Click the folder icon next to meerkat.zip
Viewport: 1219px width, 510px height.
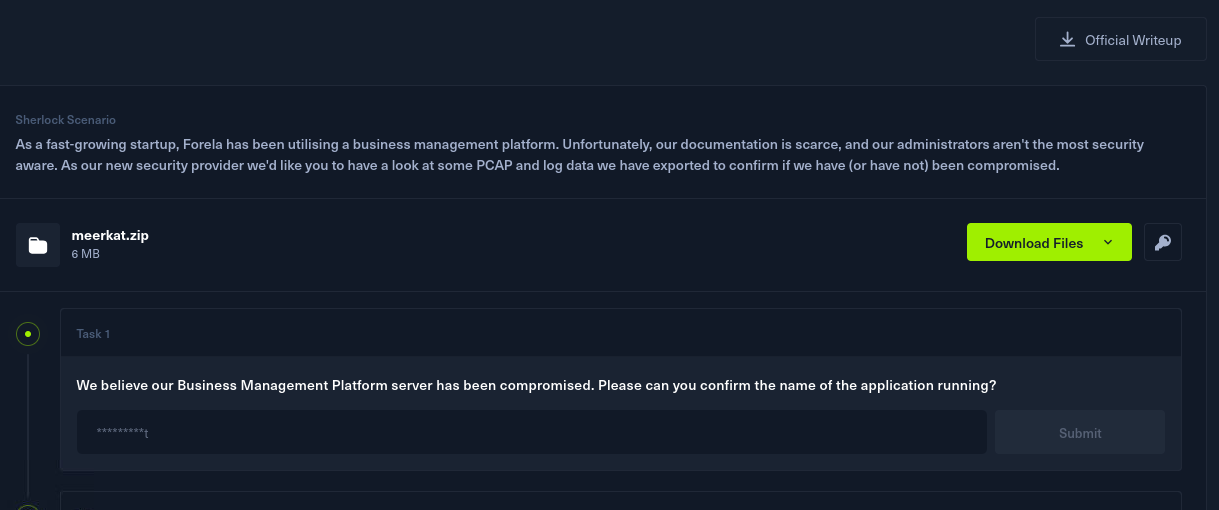(38, 245)
